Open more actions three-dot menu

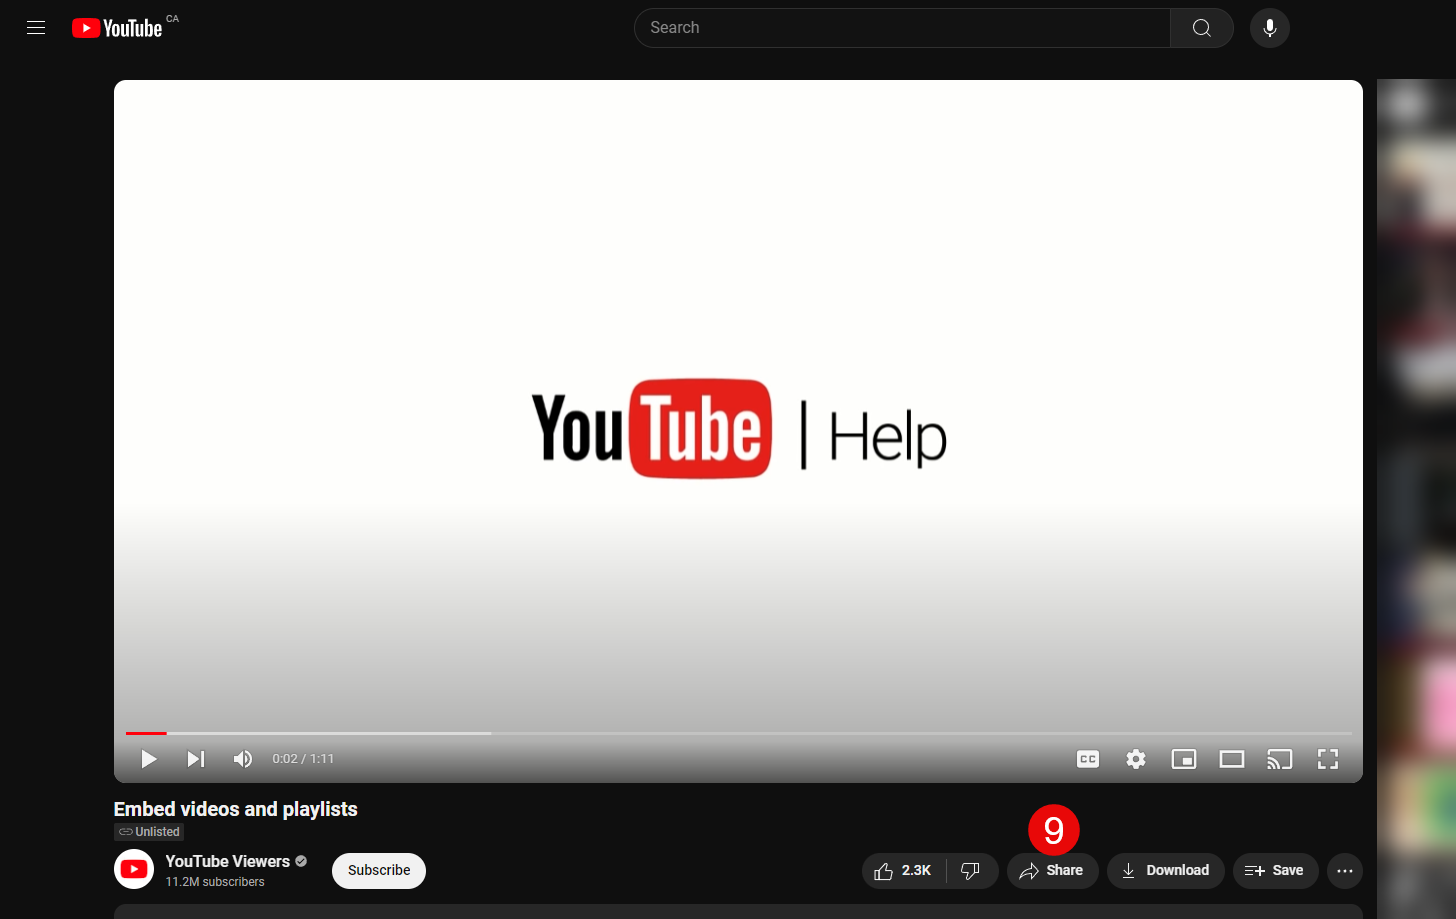(x=1345, y=871)
